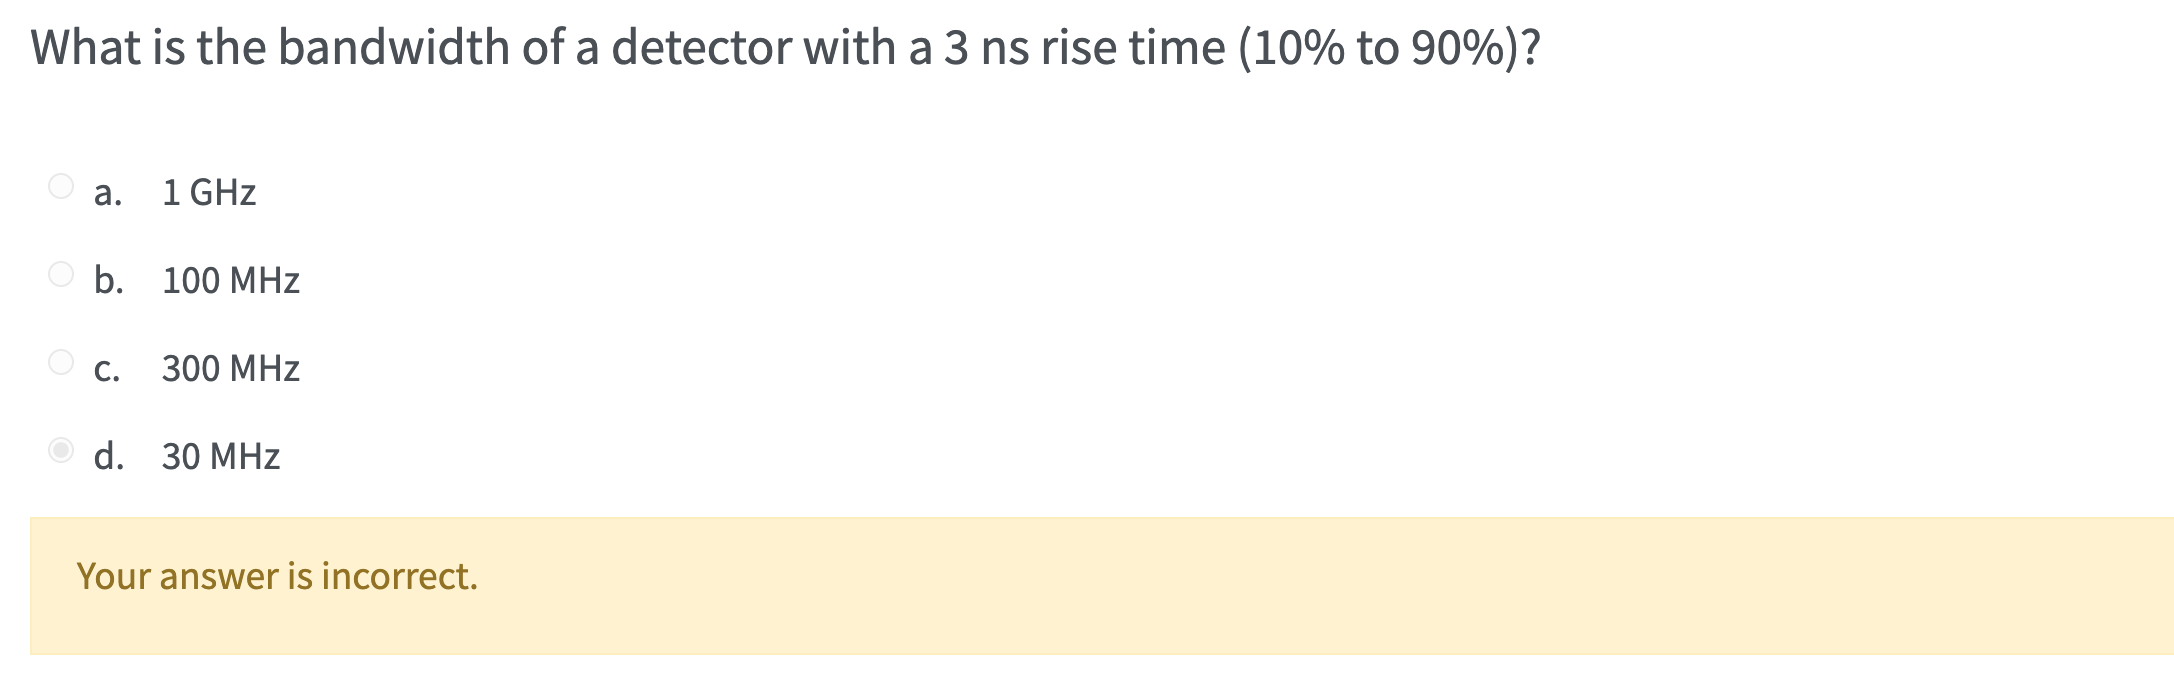Choose the 300 MHz answer option

coord(230,368)
